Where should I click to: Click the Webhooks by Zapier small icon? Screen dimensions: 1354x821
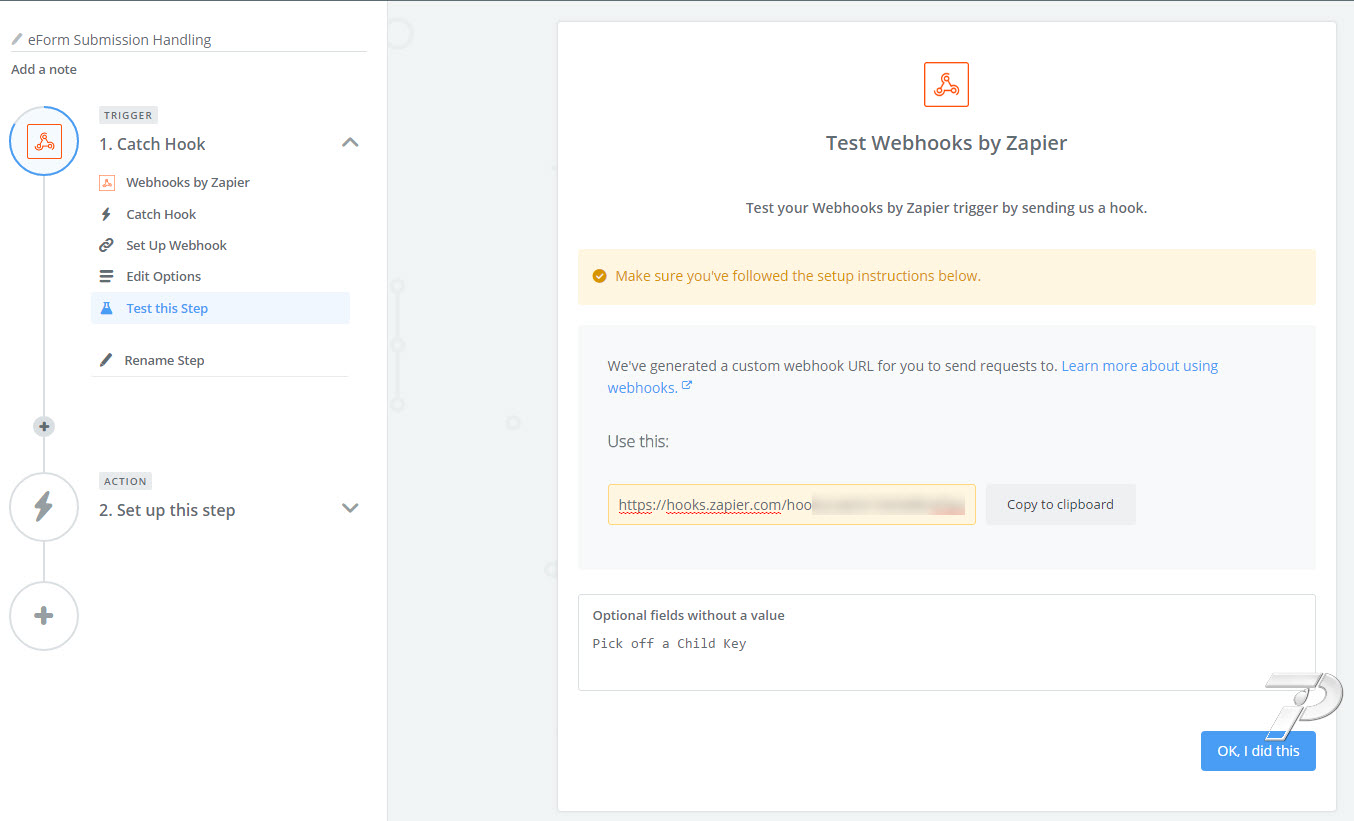coord(107,182)
